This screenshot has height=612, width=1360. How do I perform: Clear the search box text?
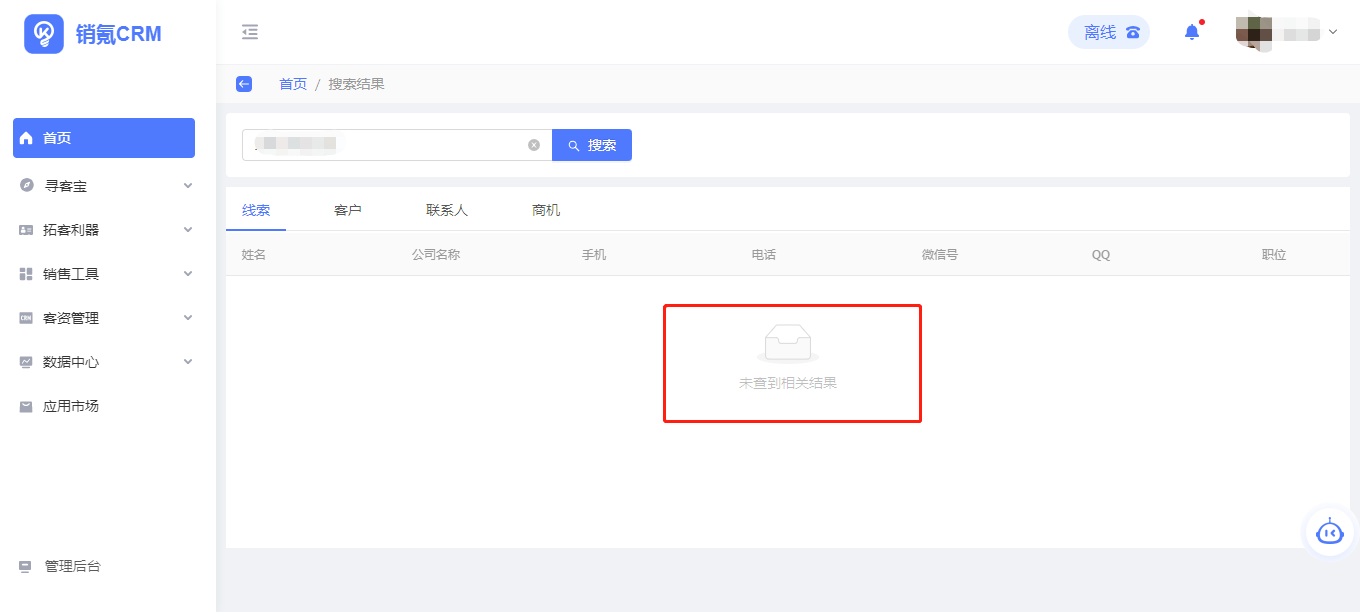pyautogui.click(x=534, y=145)
